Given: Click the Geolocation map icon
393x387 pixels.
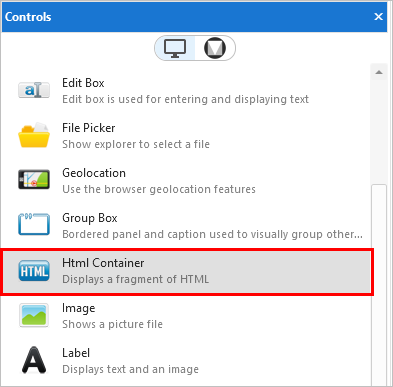Looking at the screenshot, I should point(34,179).
